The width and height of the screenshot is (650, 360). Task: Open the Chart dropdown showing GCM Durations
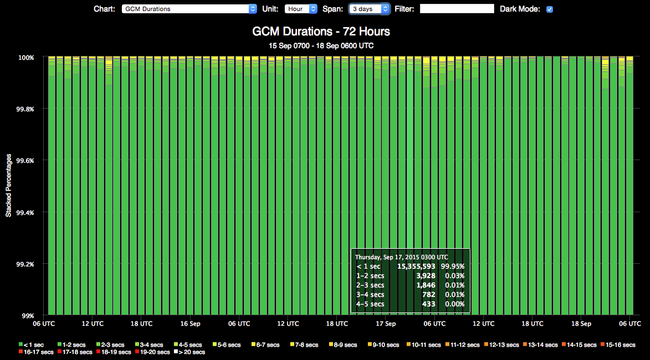tap(189, 9)
